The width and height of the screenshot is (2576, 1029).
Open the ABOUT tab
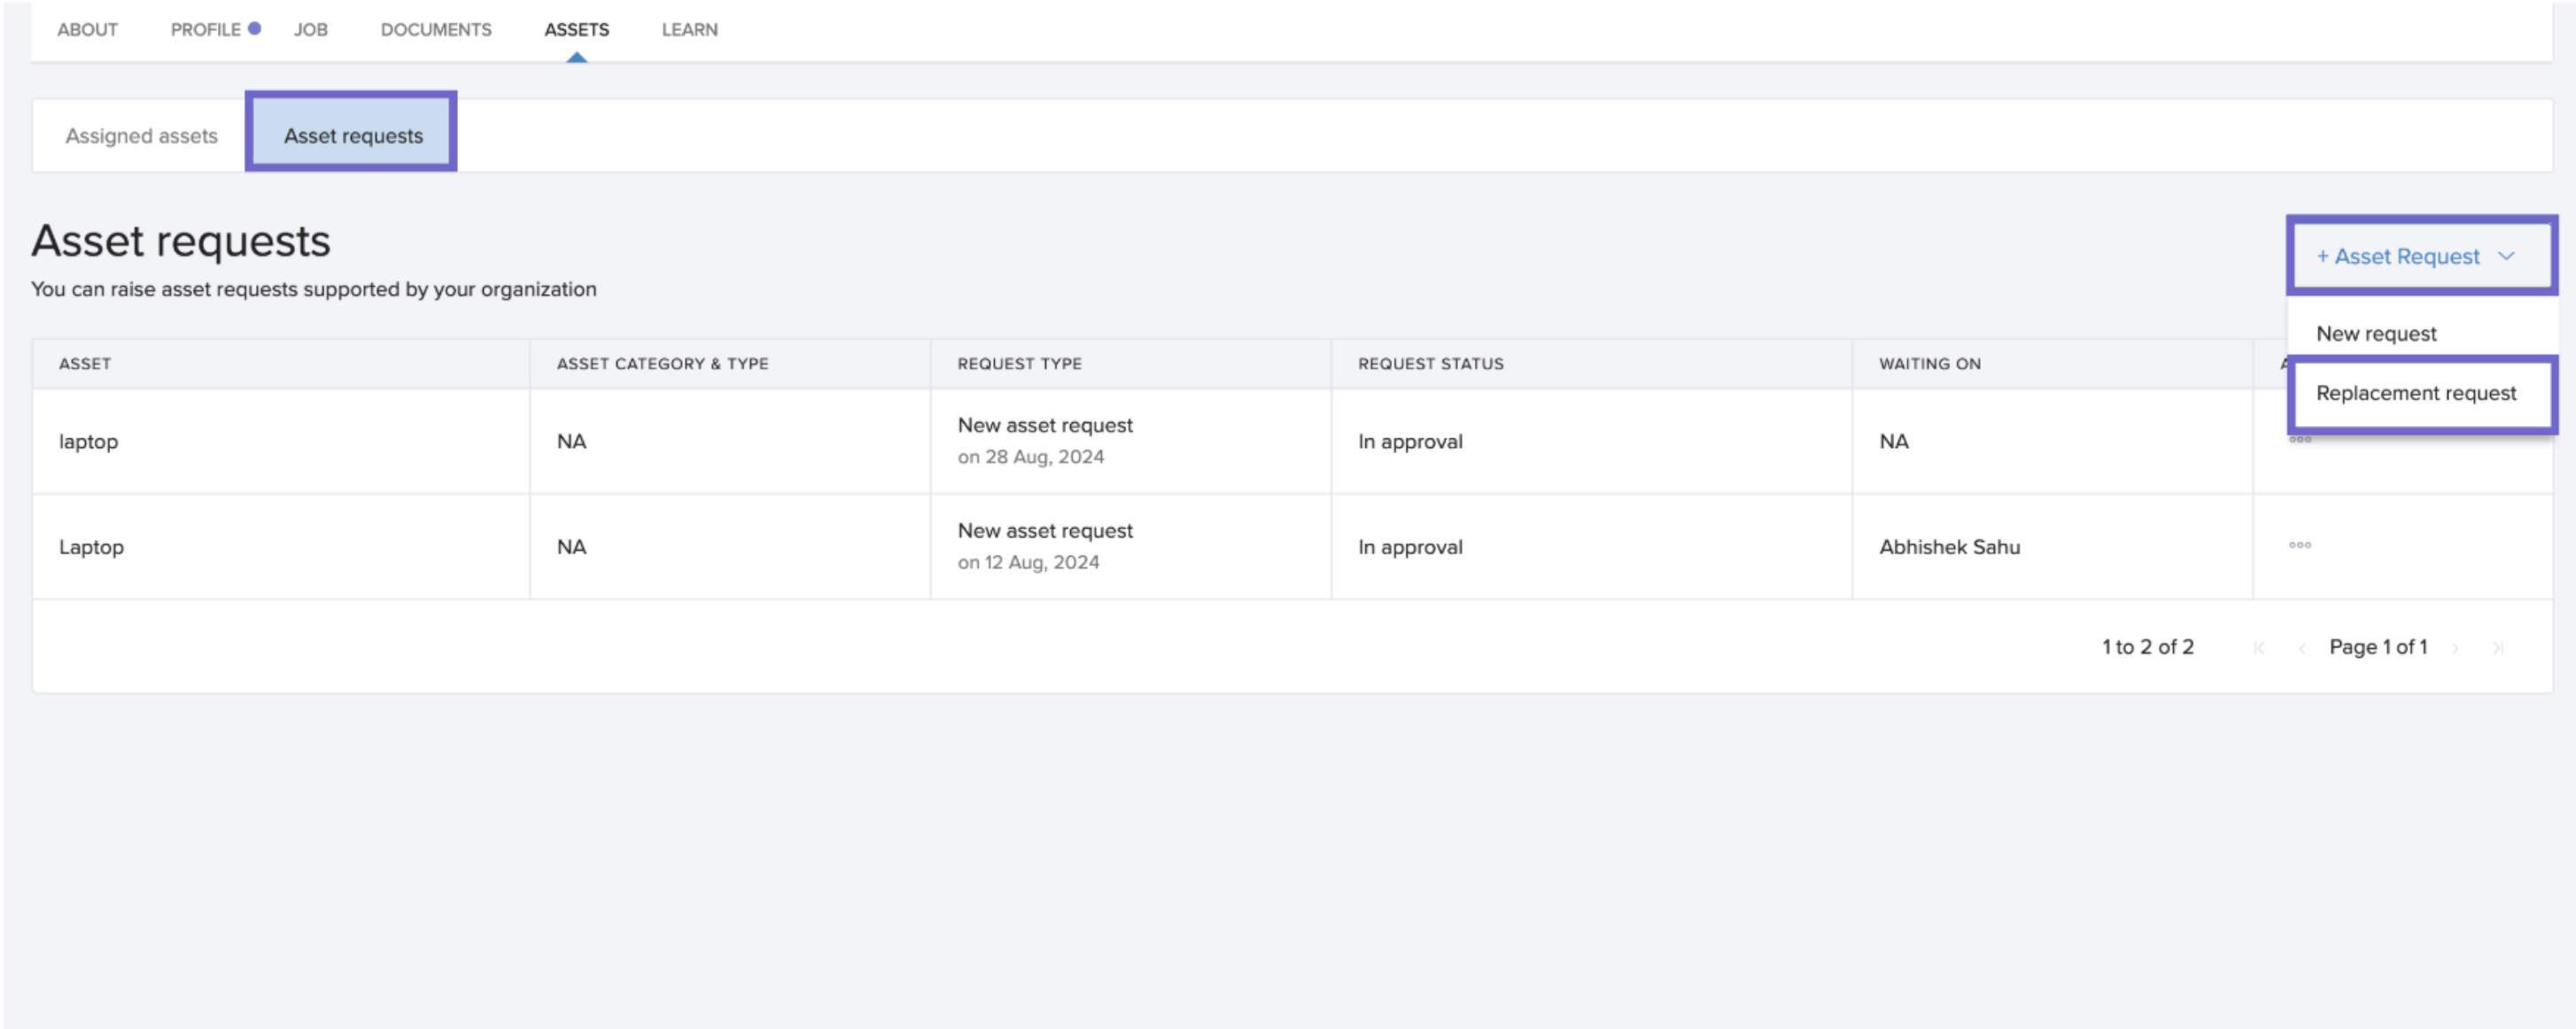(87, 30)
